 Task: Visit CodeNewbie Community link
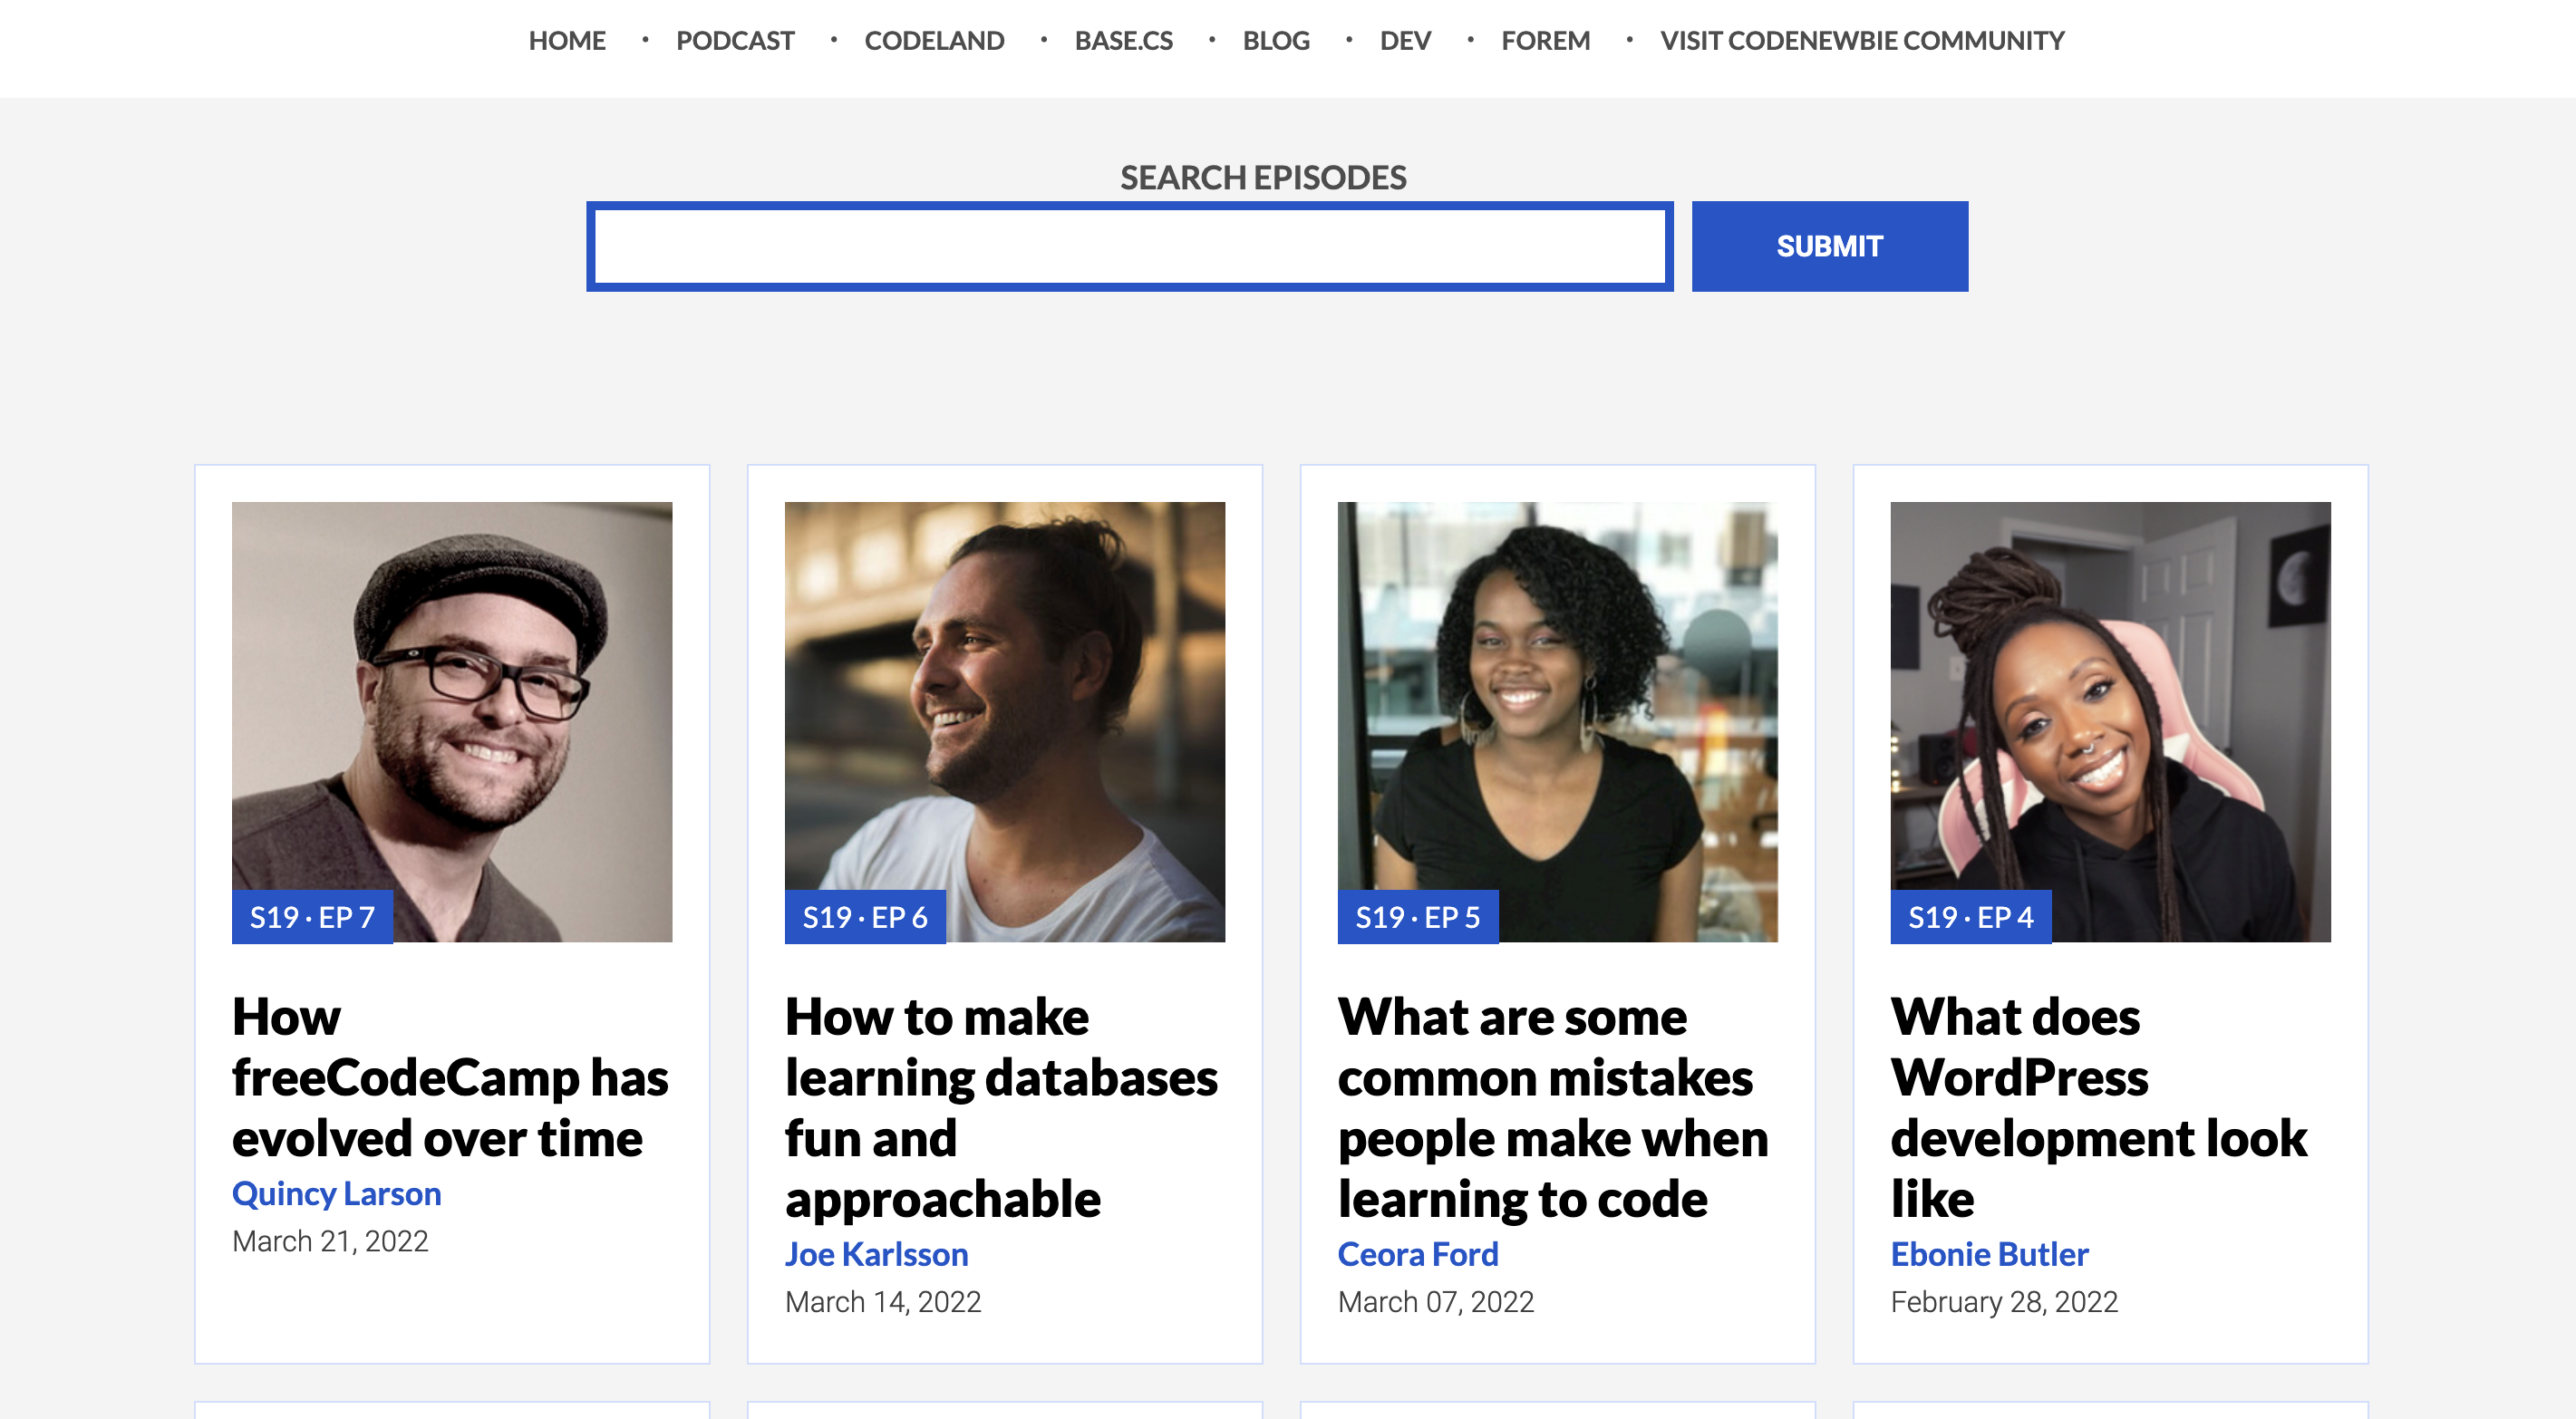1861,41
